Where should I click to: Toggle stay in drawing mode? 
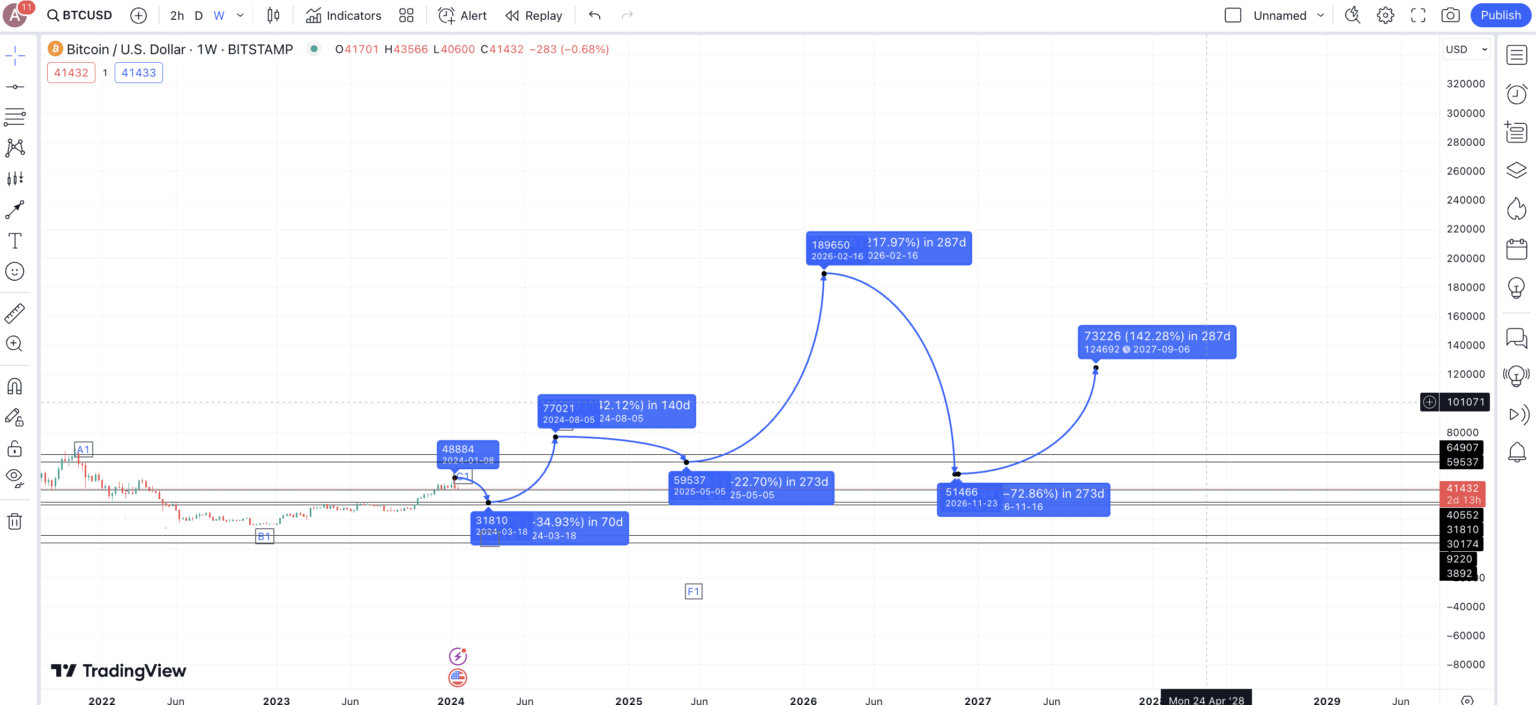[x=15, y=417]
